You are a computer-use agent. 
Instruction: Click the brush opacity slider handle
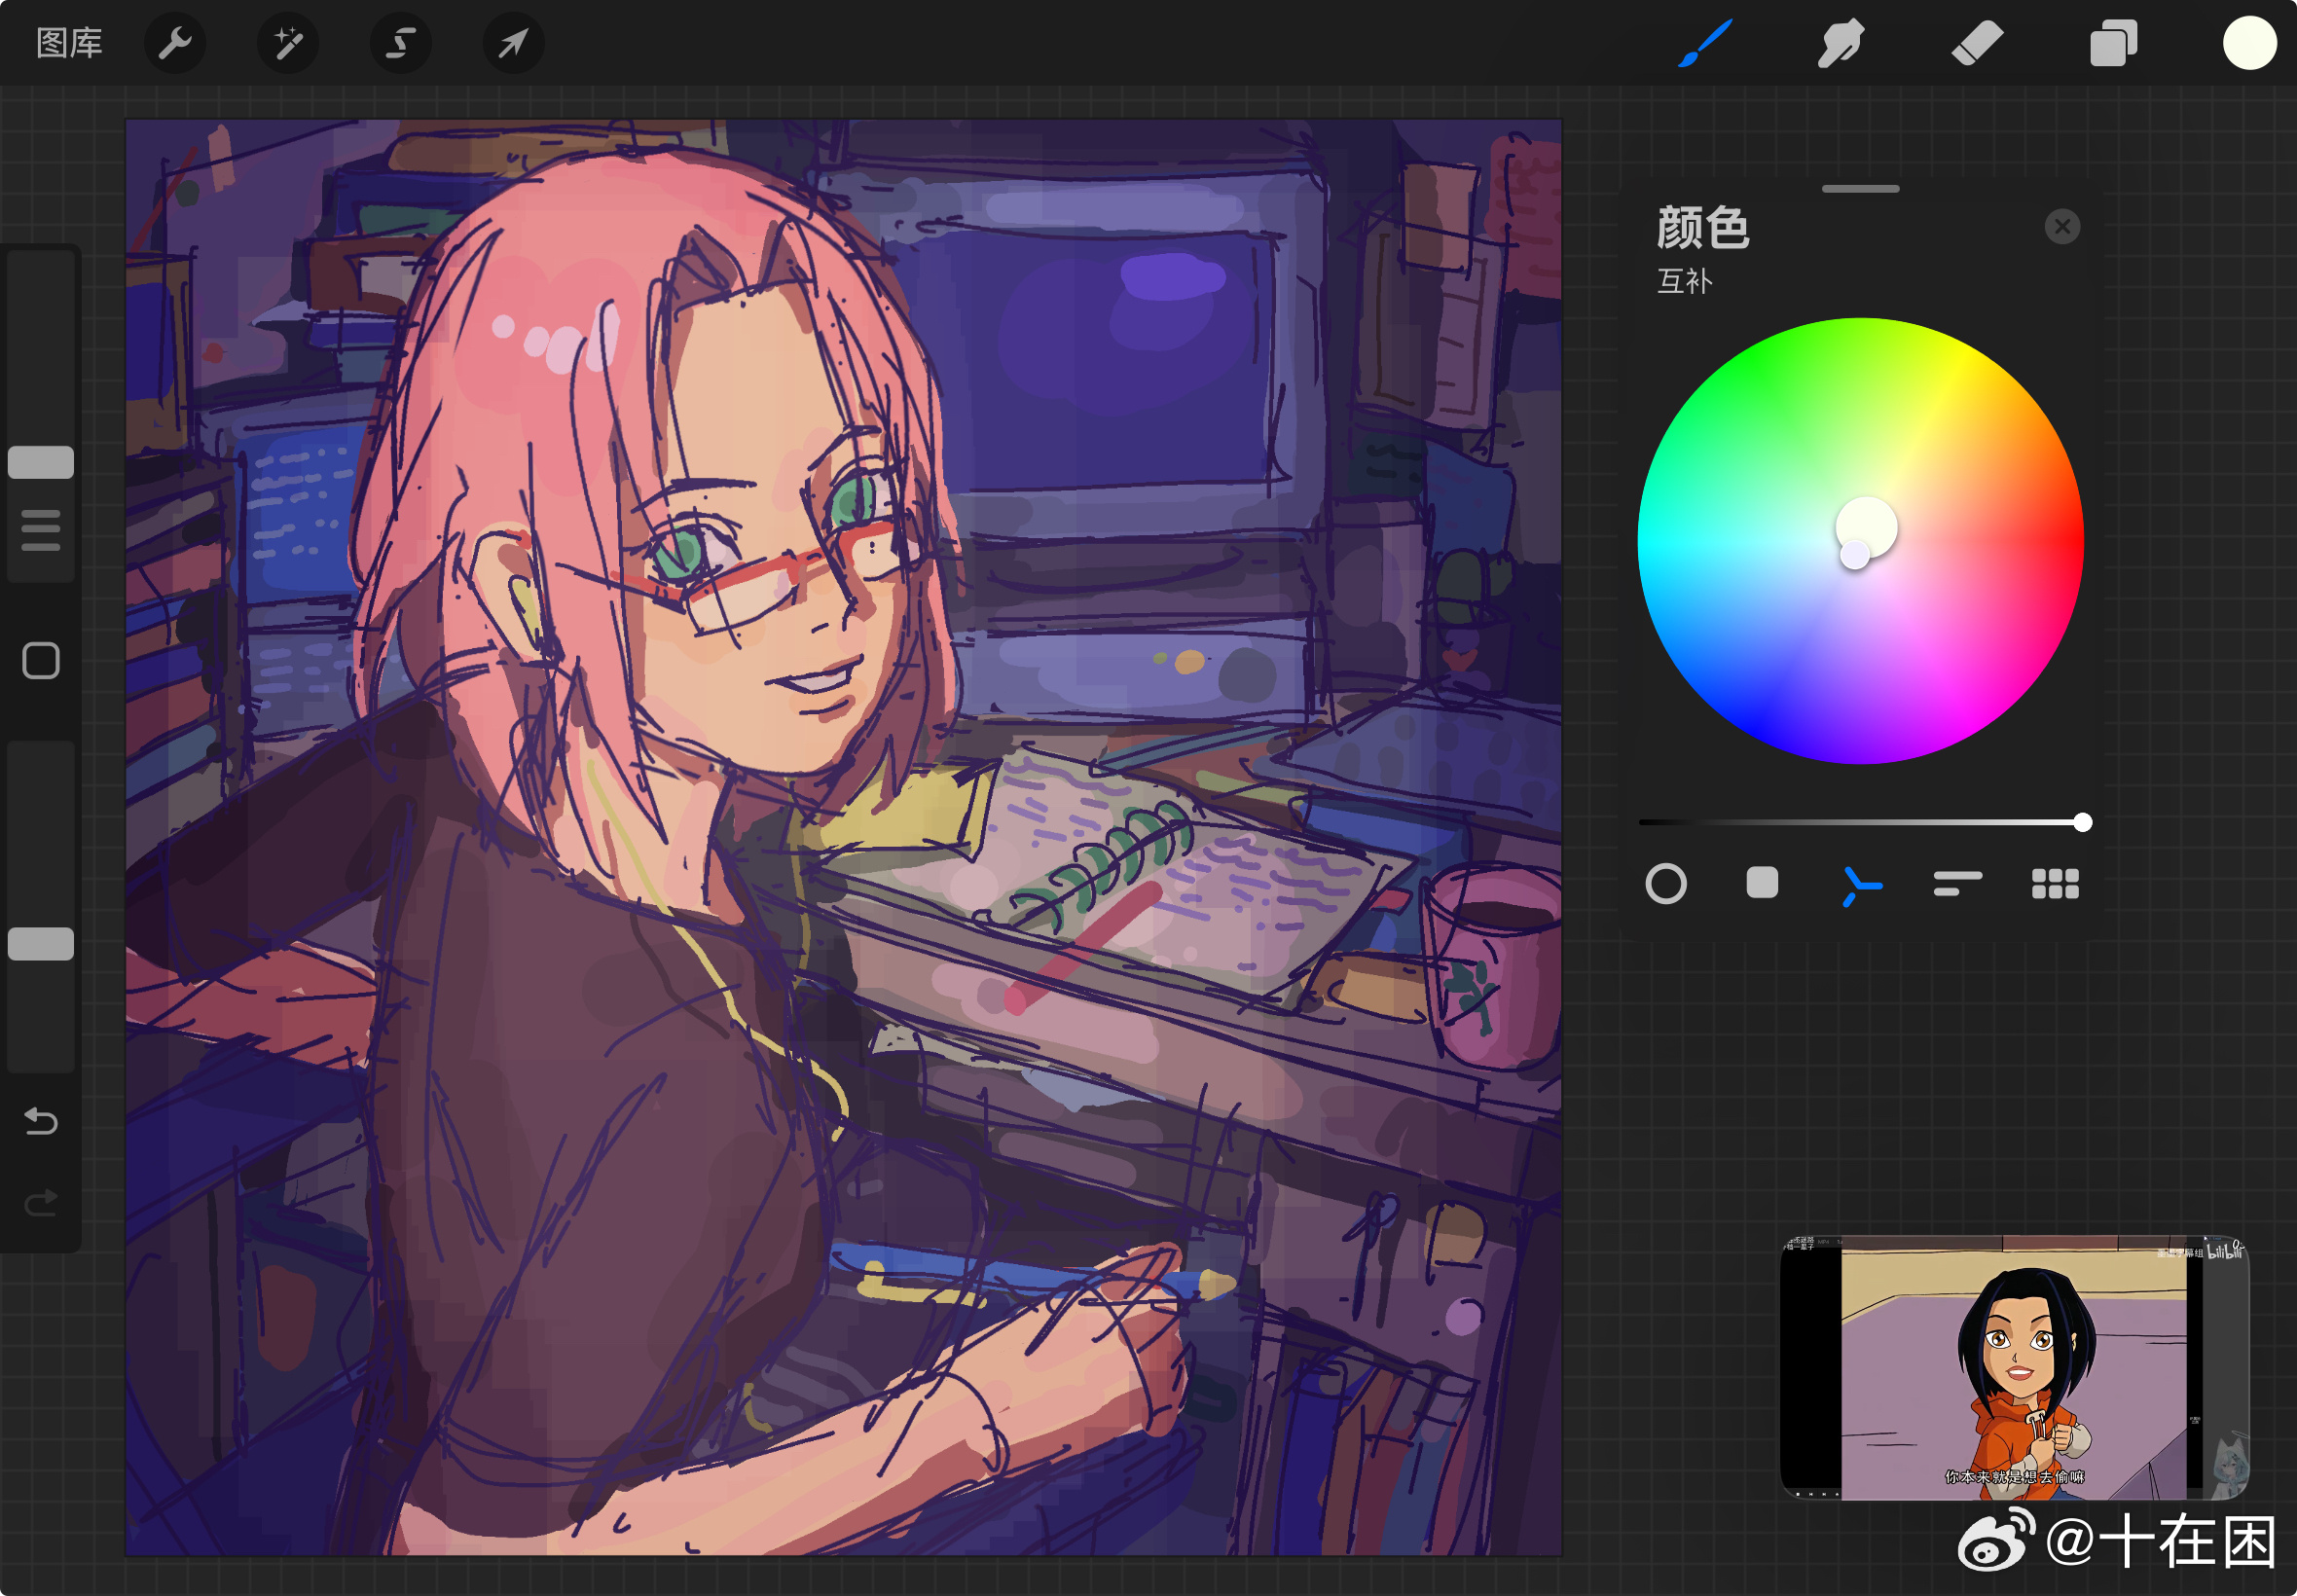[41, 943]
